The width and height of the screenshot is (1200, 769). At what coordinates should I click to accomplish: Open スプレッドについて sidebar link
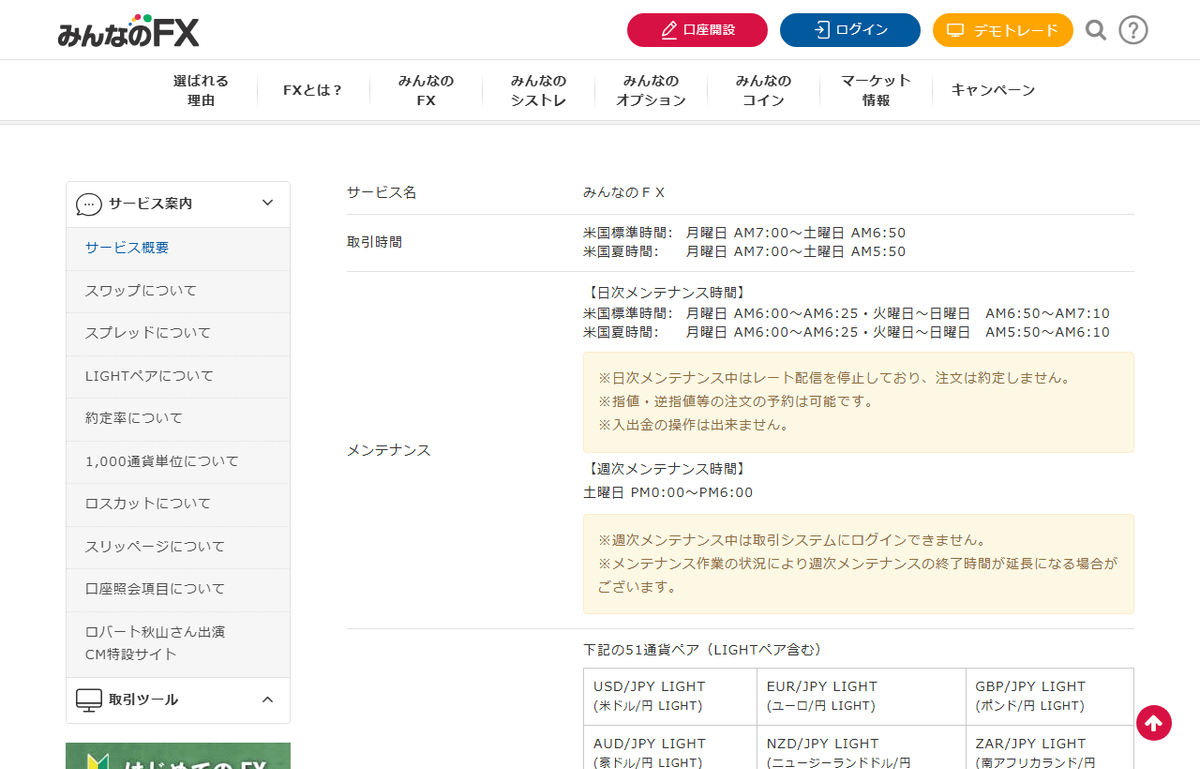click(178, 333)
